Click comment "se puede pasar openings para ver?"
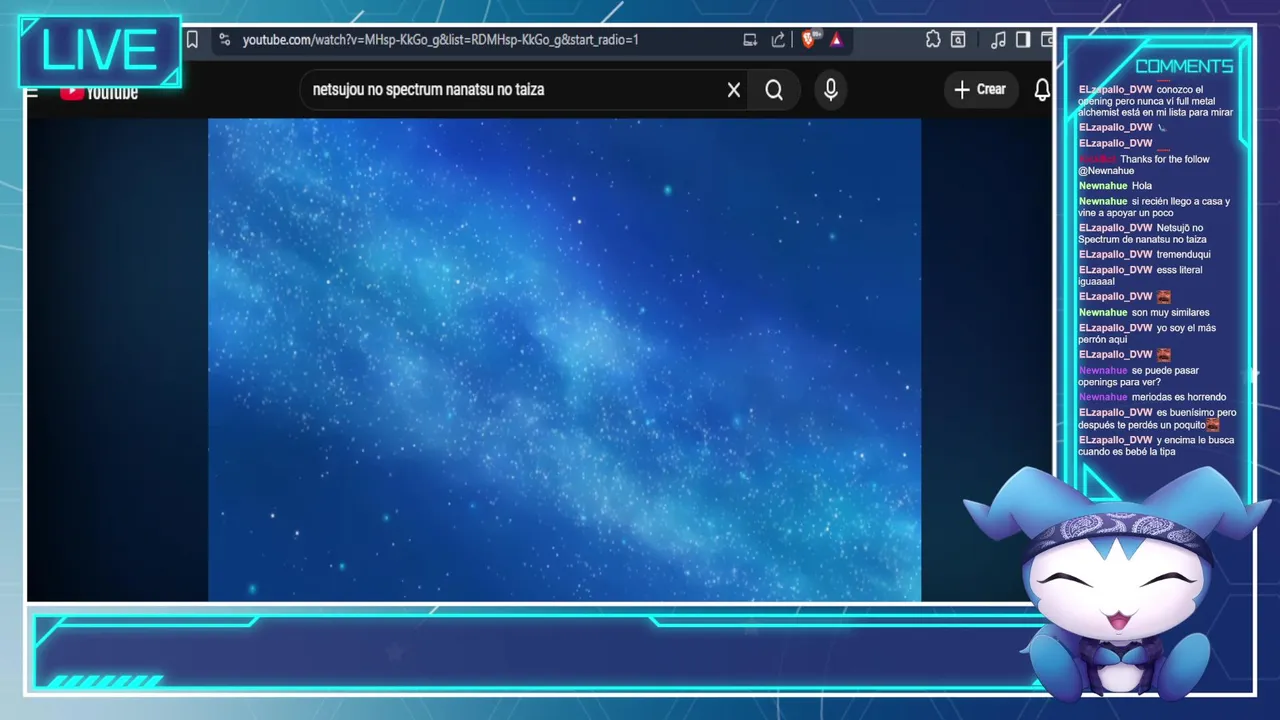1280x720 pixels. [x=1138, y=376]
